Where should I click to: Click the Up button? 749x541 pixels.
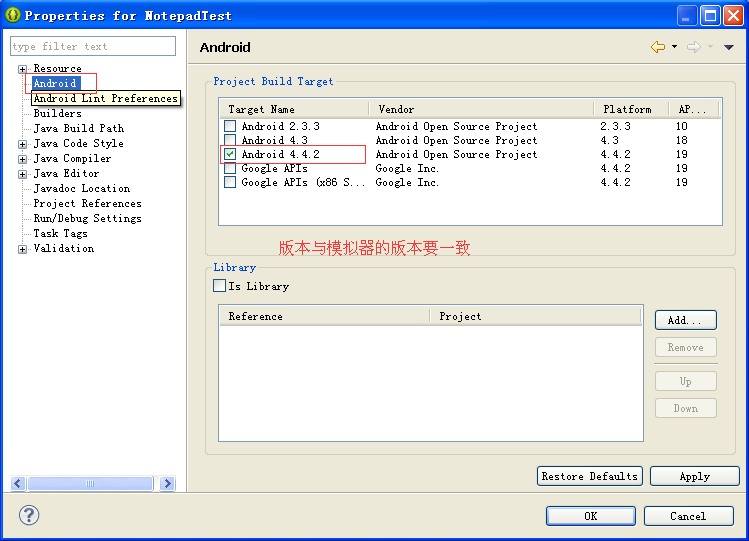coord(685,381)
